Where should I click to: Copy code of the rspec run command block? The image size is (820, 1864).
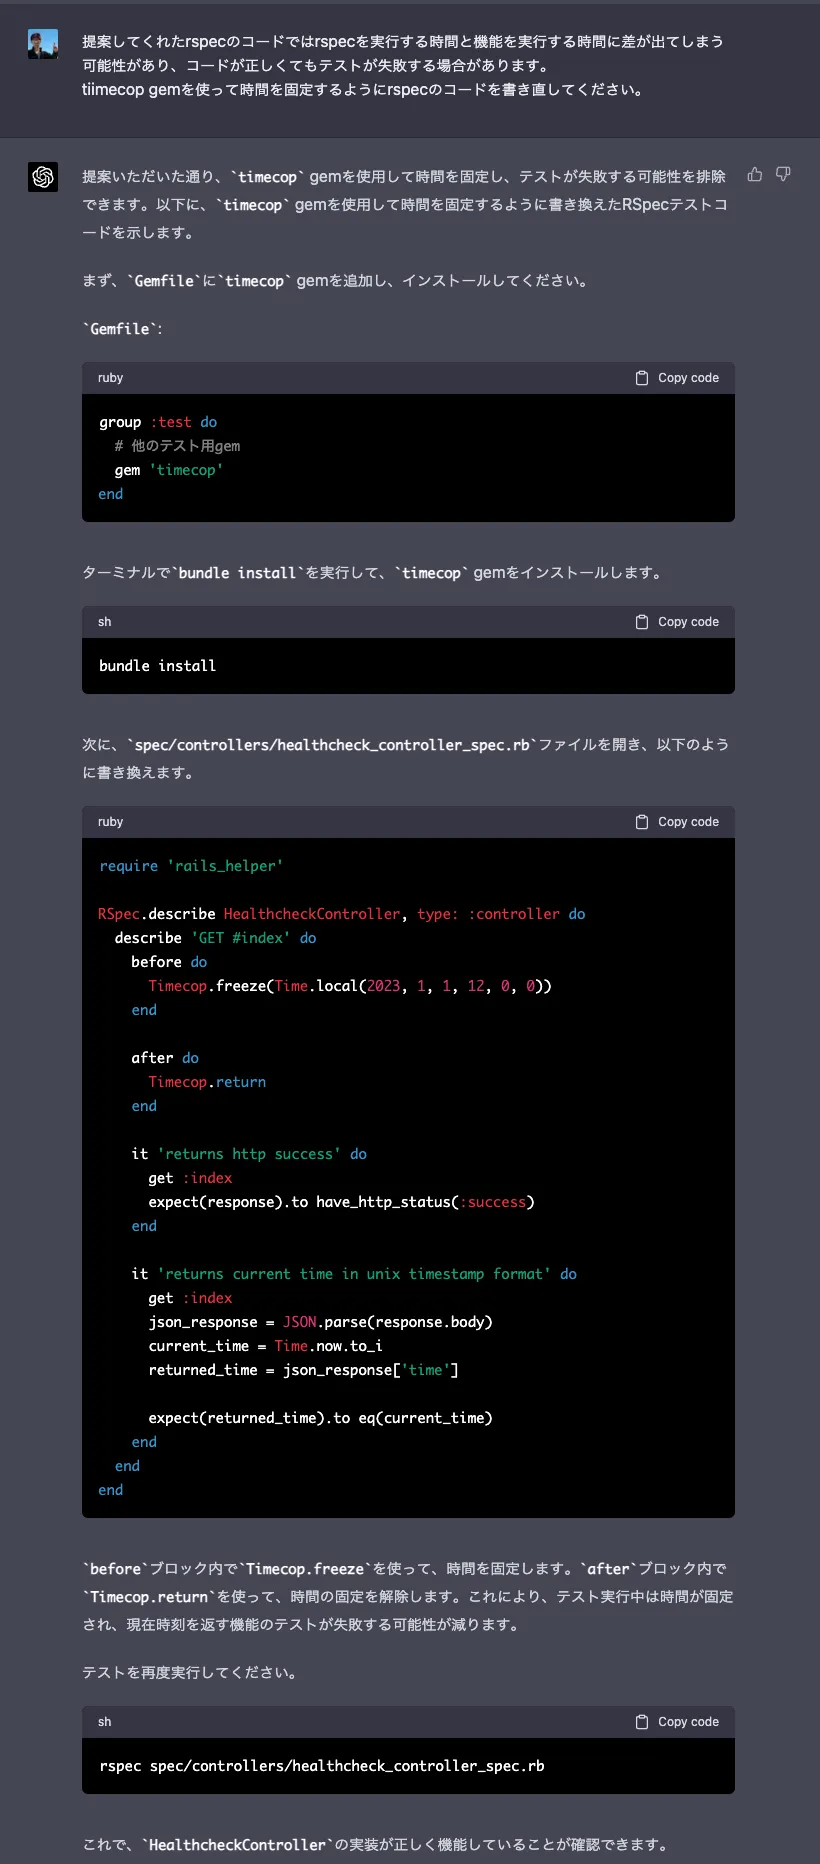coord(678,1722)
